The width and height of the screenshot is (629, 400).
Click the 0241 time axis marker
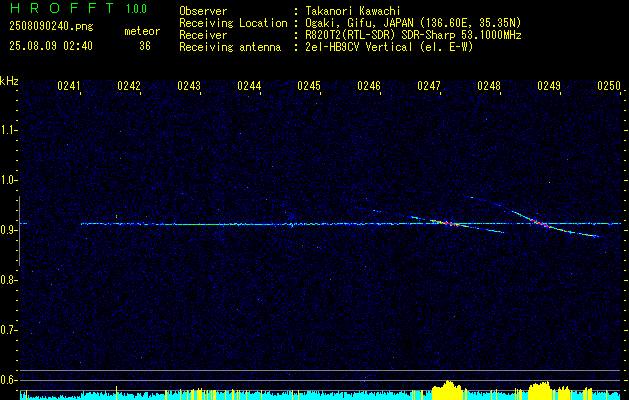click(69, 86)
